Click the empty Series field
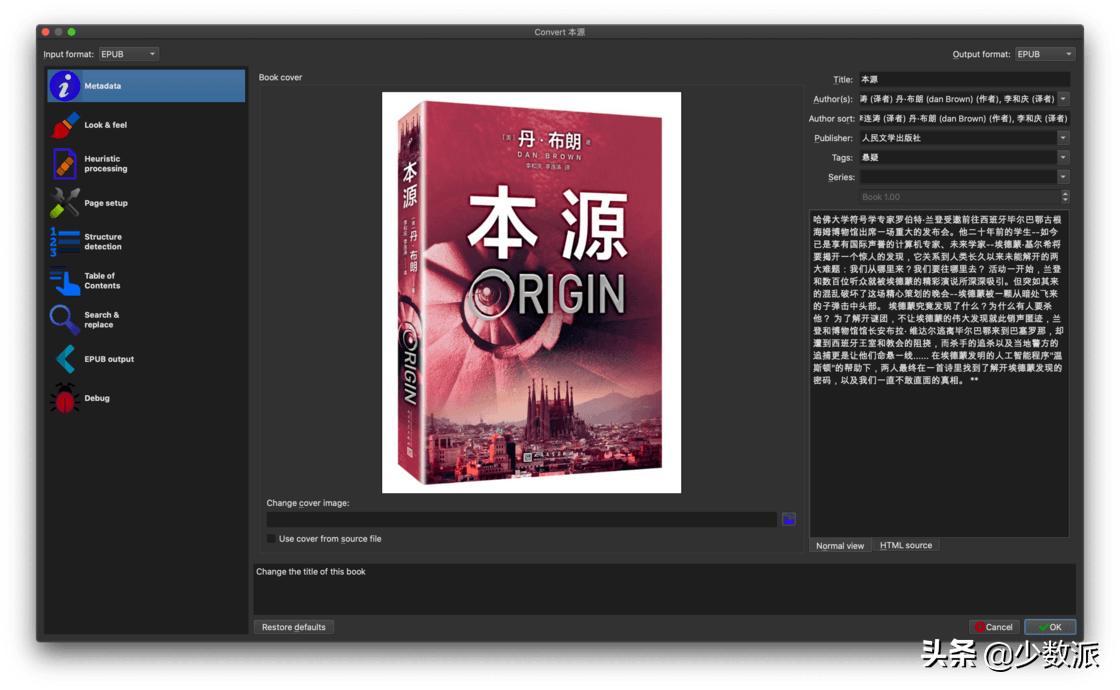 (958, 176)
